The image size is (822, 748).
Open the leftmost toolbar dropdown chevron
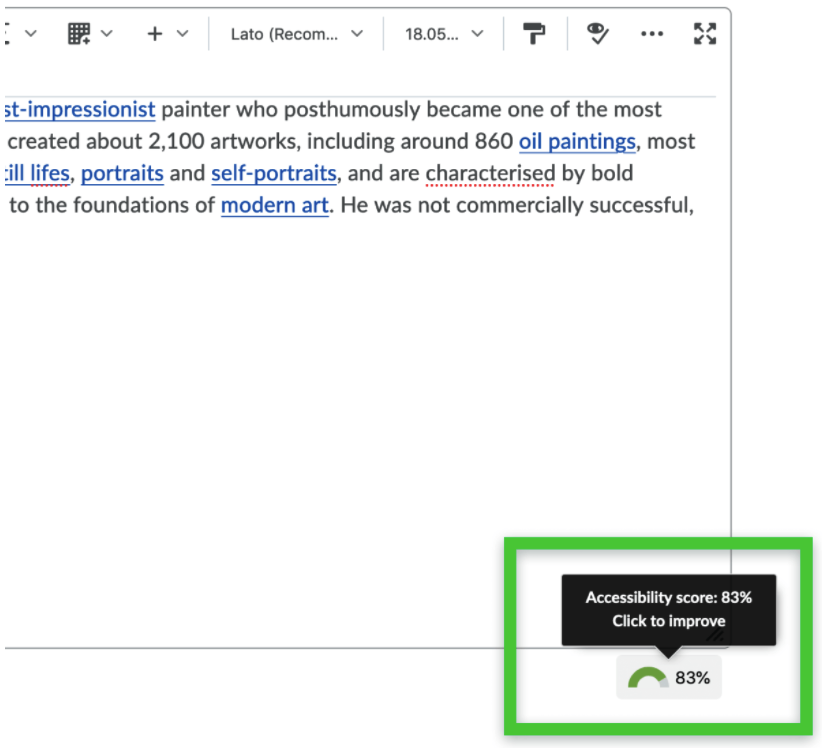click(30, 33)
